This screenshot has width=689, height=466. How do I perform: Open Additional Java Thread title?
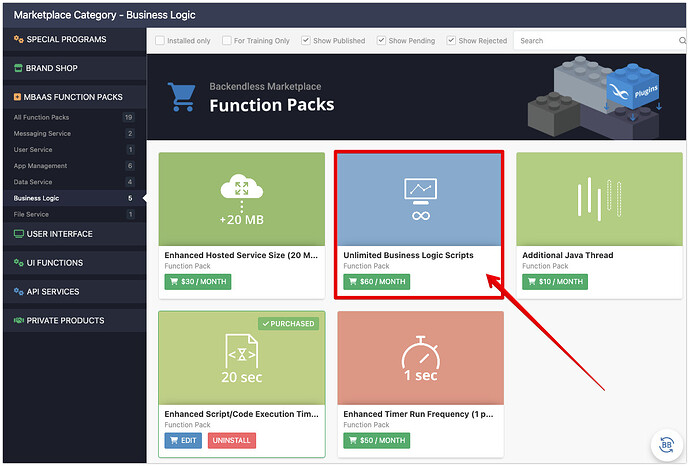click(x=568, y=255)
